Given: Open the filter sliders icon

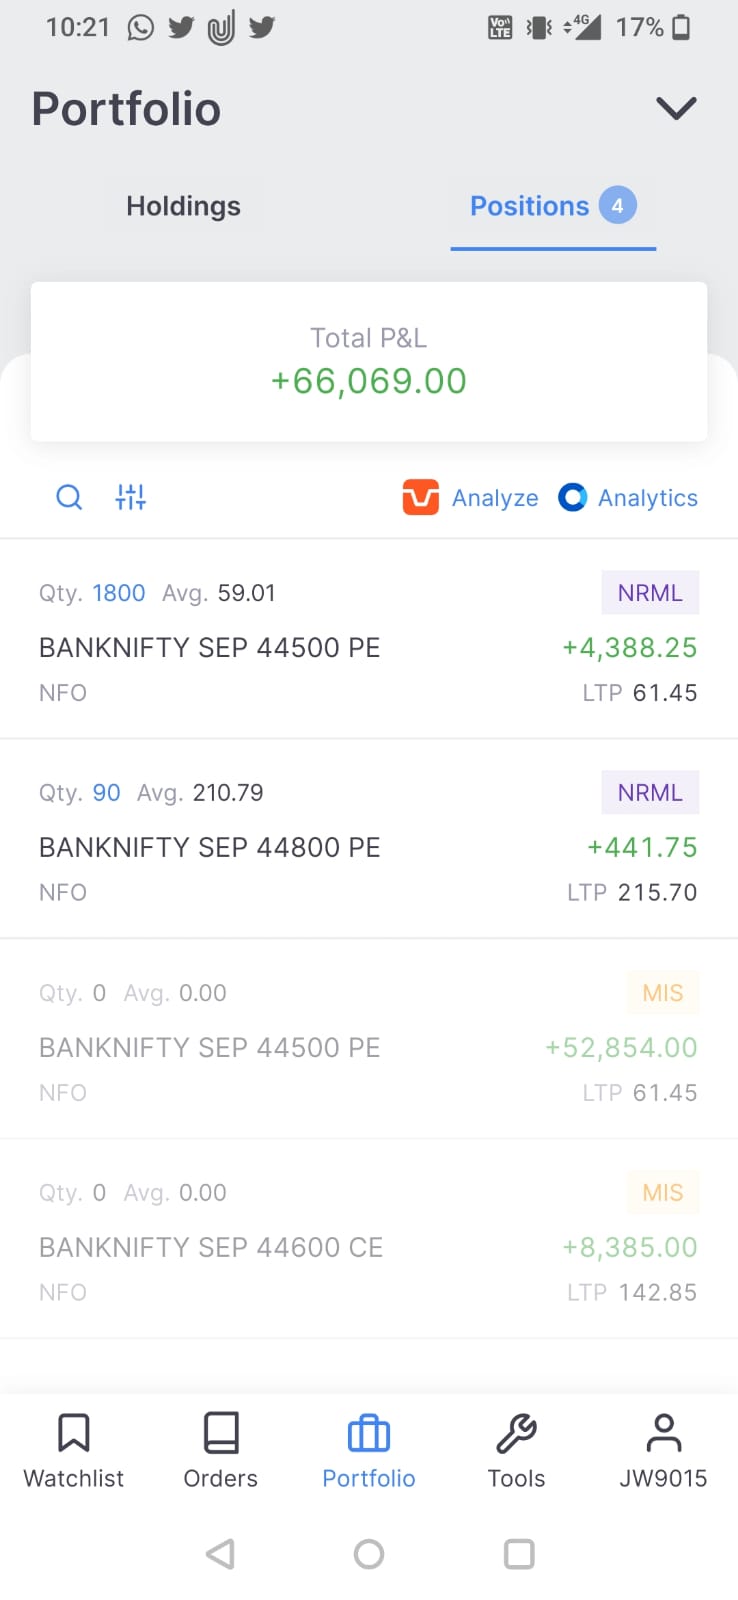Looking at the screenshot, I should (131, 497).
